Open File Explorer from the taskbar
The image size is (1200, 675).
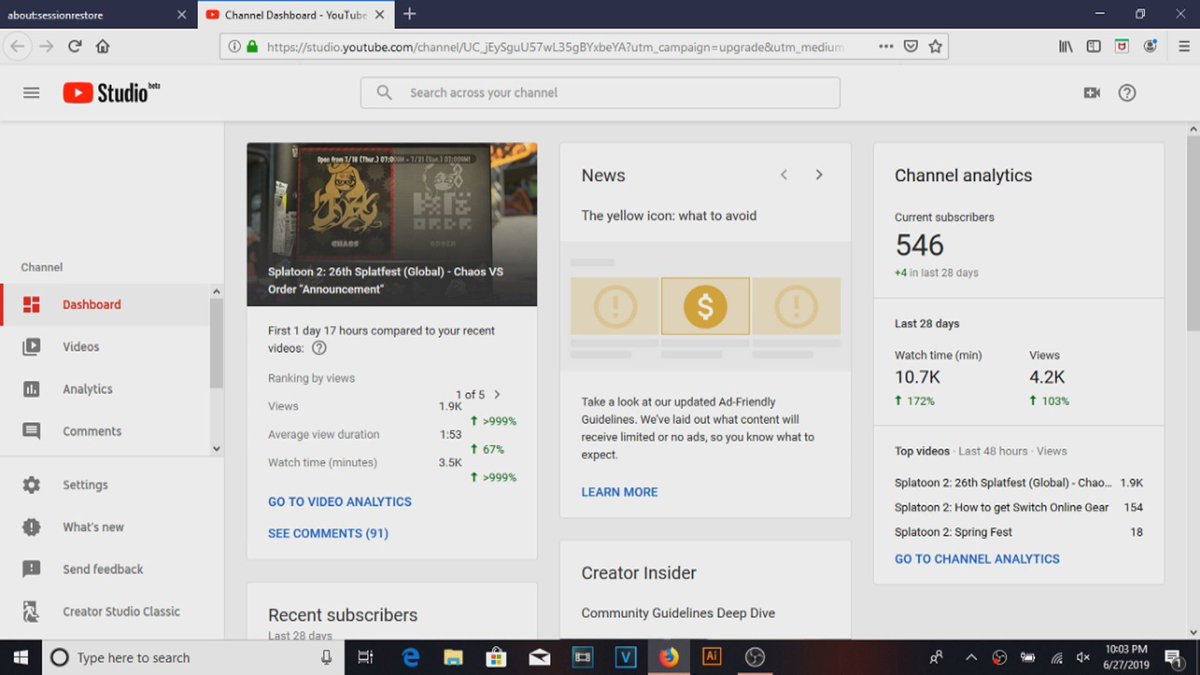(453, 657)
